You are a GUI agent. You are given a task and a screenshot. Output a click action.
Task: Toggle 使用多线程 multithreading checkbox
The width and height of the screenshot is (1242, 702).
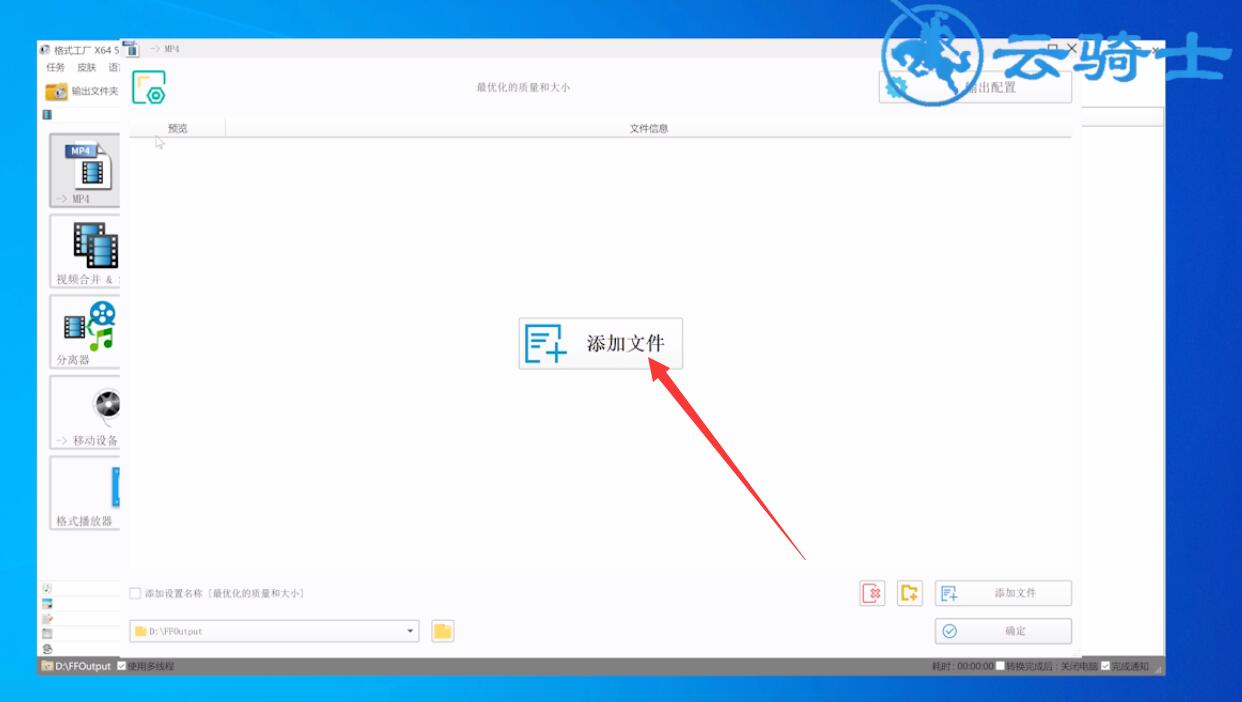click(122, 666)
